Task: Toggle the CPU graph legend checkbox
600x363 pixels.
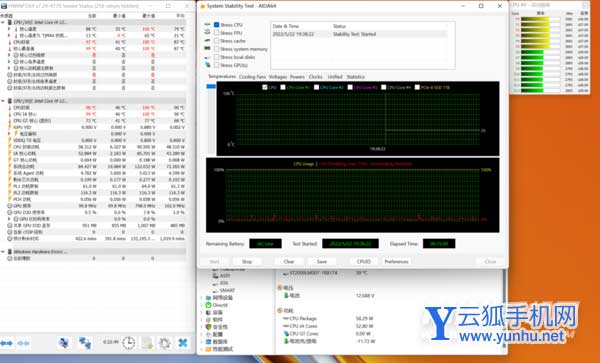Action: (x=265, y=87)
